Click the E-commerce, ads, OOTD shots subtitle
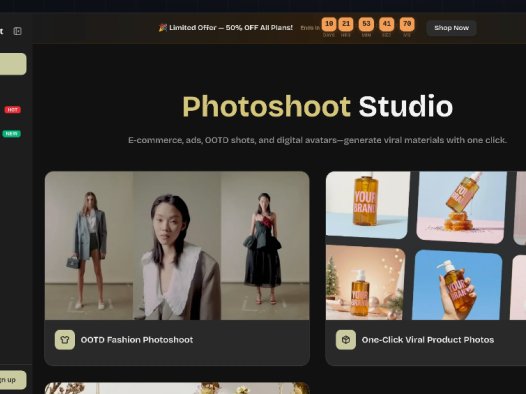The image size is (526, 394). point(317,140)
